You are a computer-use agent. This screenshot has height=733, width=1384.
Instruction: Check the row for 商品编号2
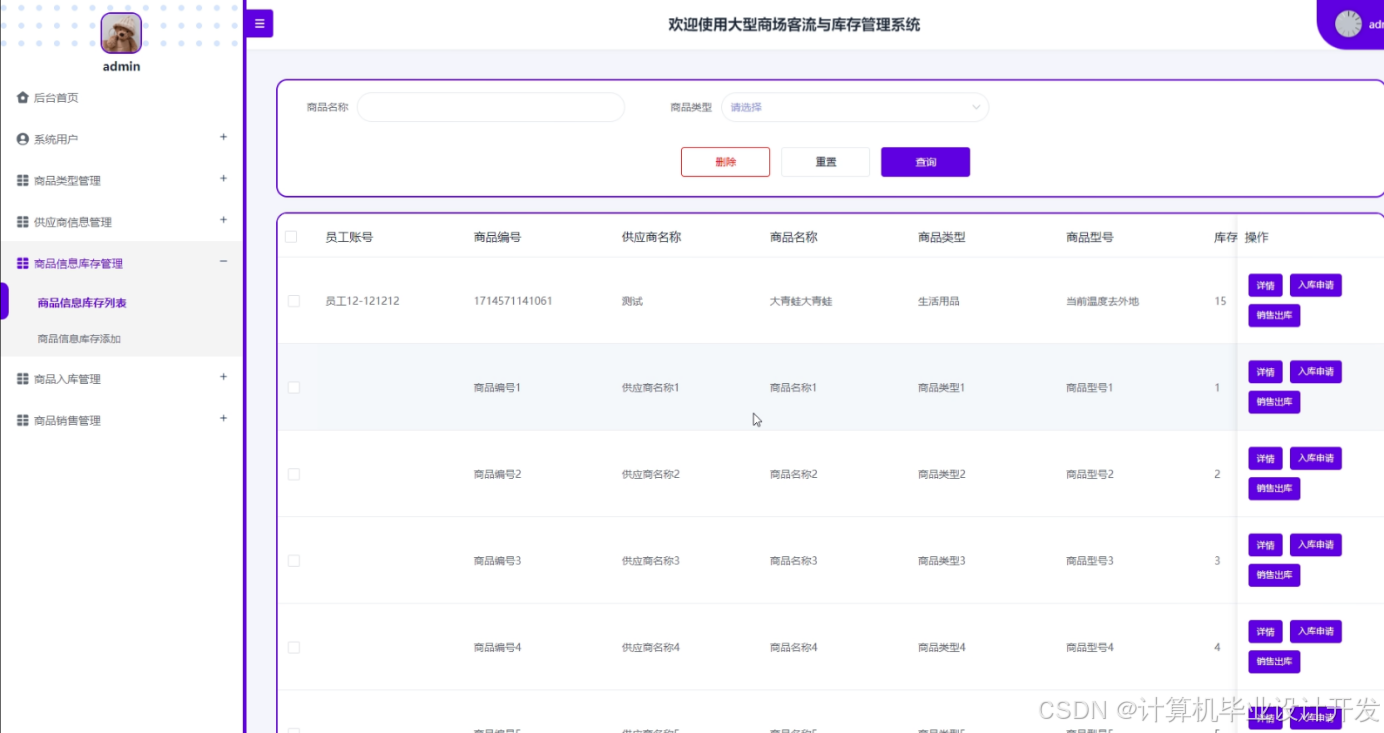pos(294,474)
